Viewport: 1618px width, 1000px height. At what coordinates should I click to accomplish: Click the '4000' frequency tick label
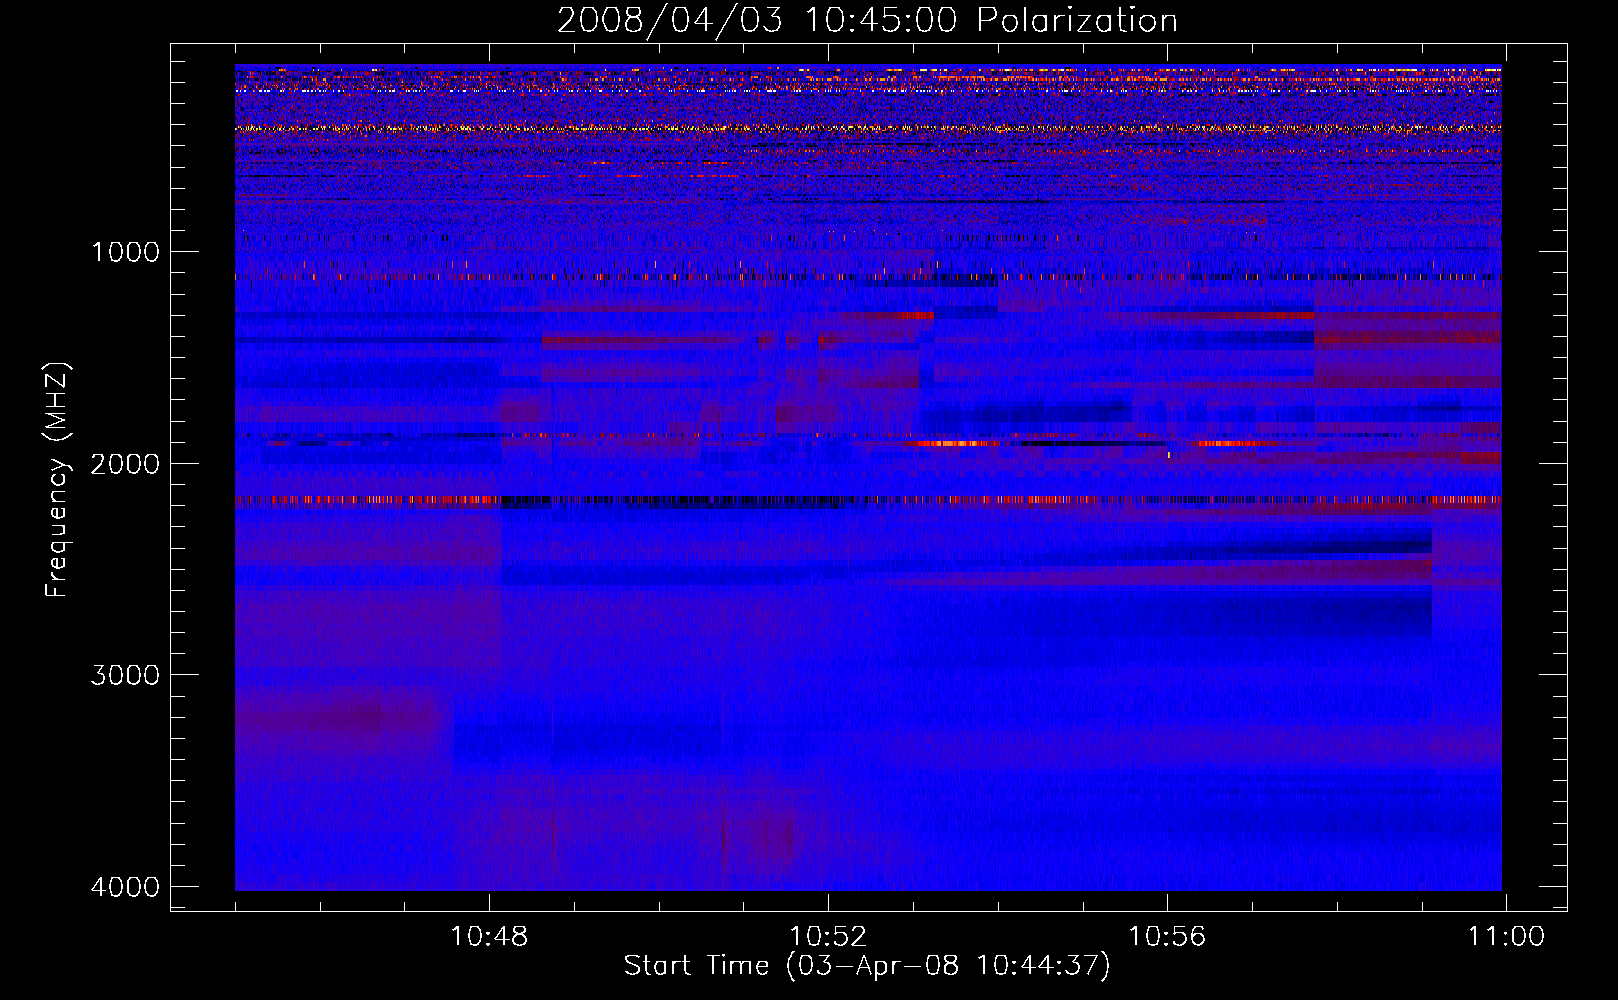pos(125,887)
